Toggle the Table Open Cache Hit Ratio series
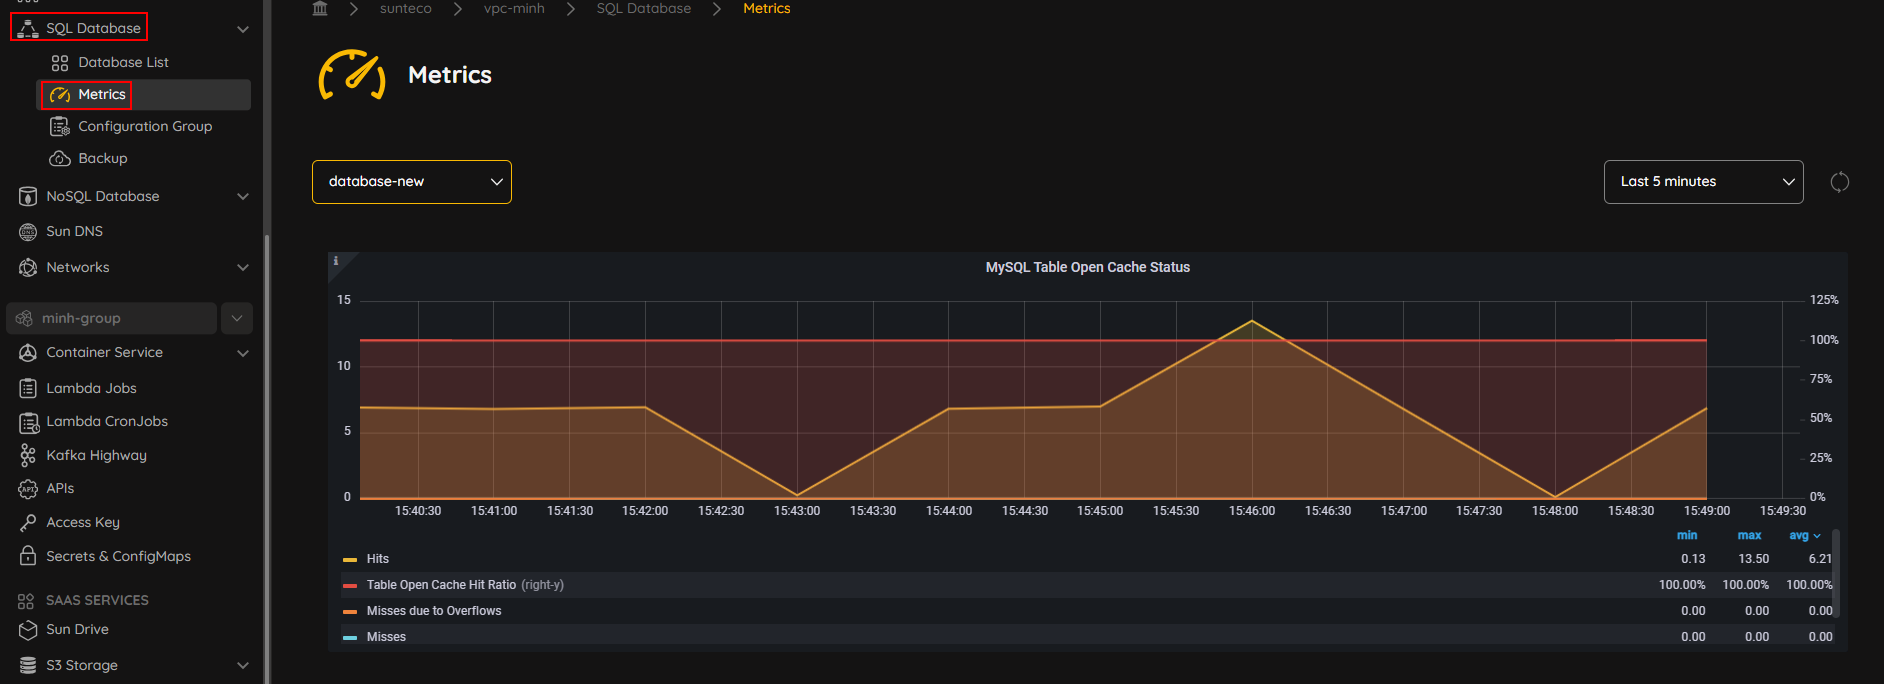This screenshot has height=684, width=1884. pos(441,585)
